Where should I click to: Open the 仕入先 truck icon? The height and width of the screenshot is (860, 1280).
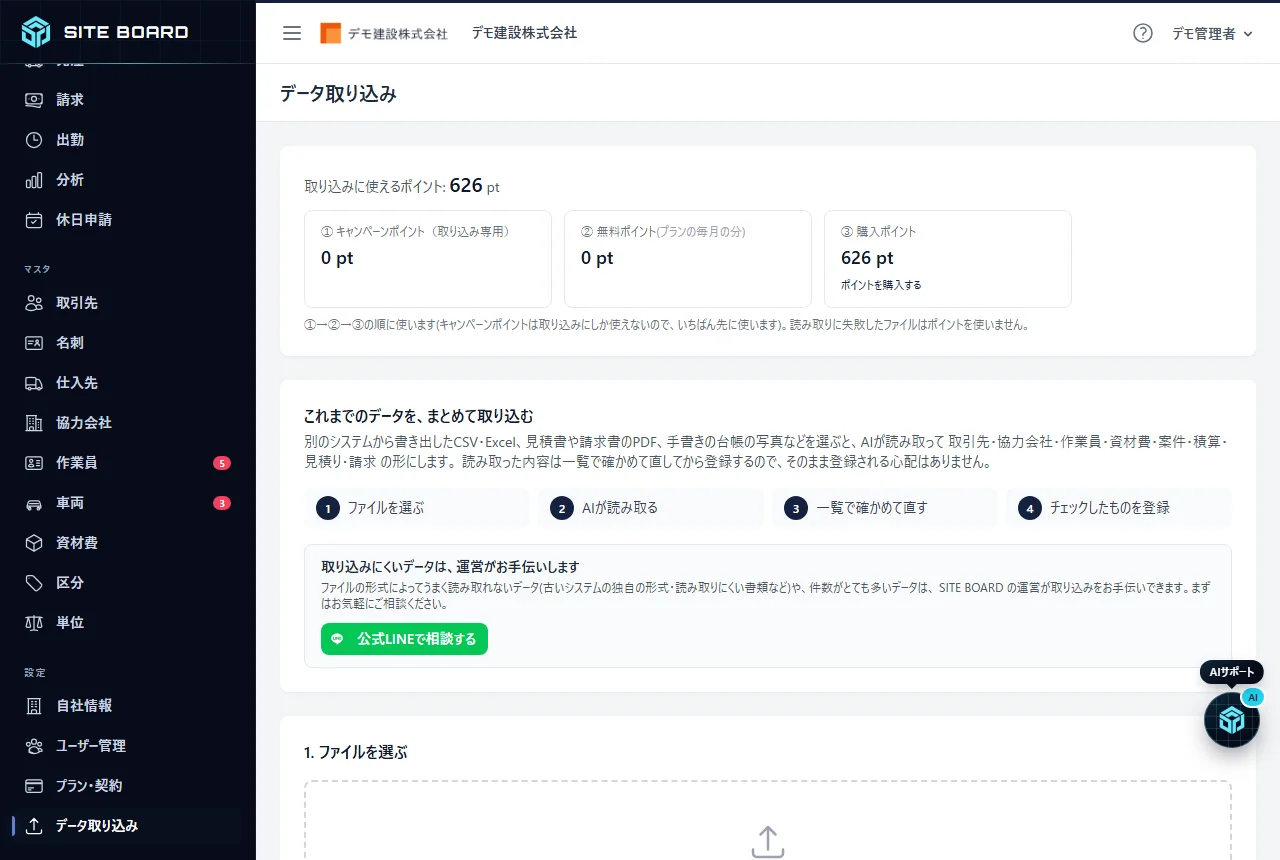click(35, 383)
